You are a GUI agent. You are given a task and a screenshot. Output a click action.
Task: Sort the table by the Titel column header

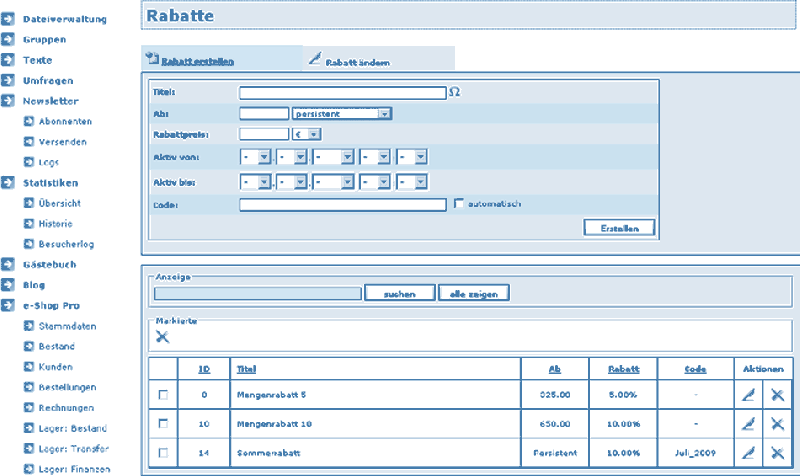[x=246, y=369]
